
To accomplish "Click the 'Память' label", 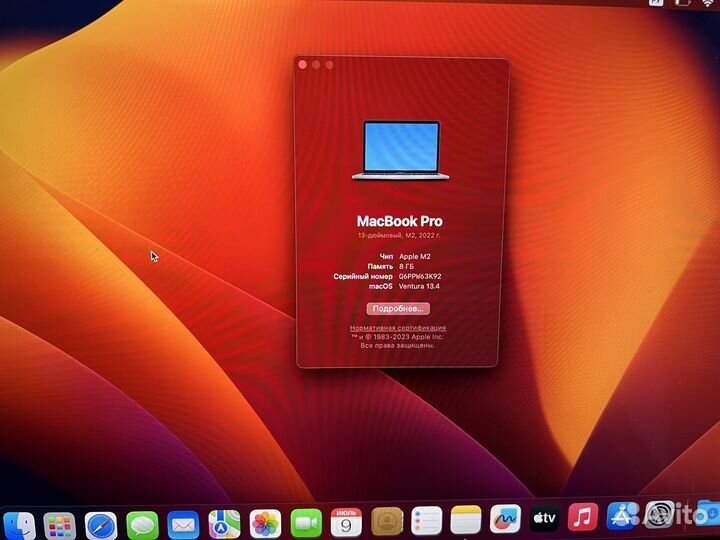I will [380, 266].
